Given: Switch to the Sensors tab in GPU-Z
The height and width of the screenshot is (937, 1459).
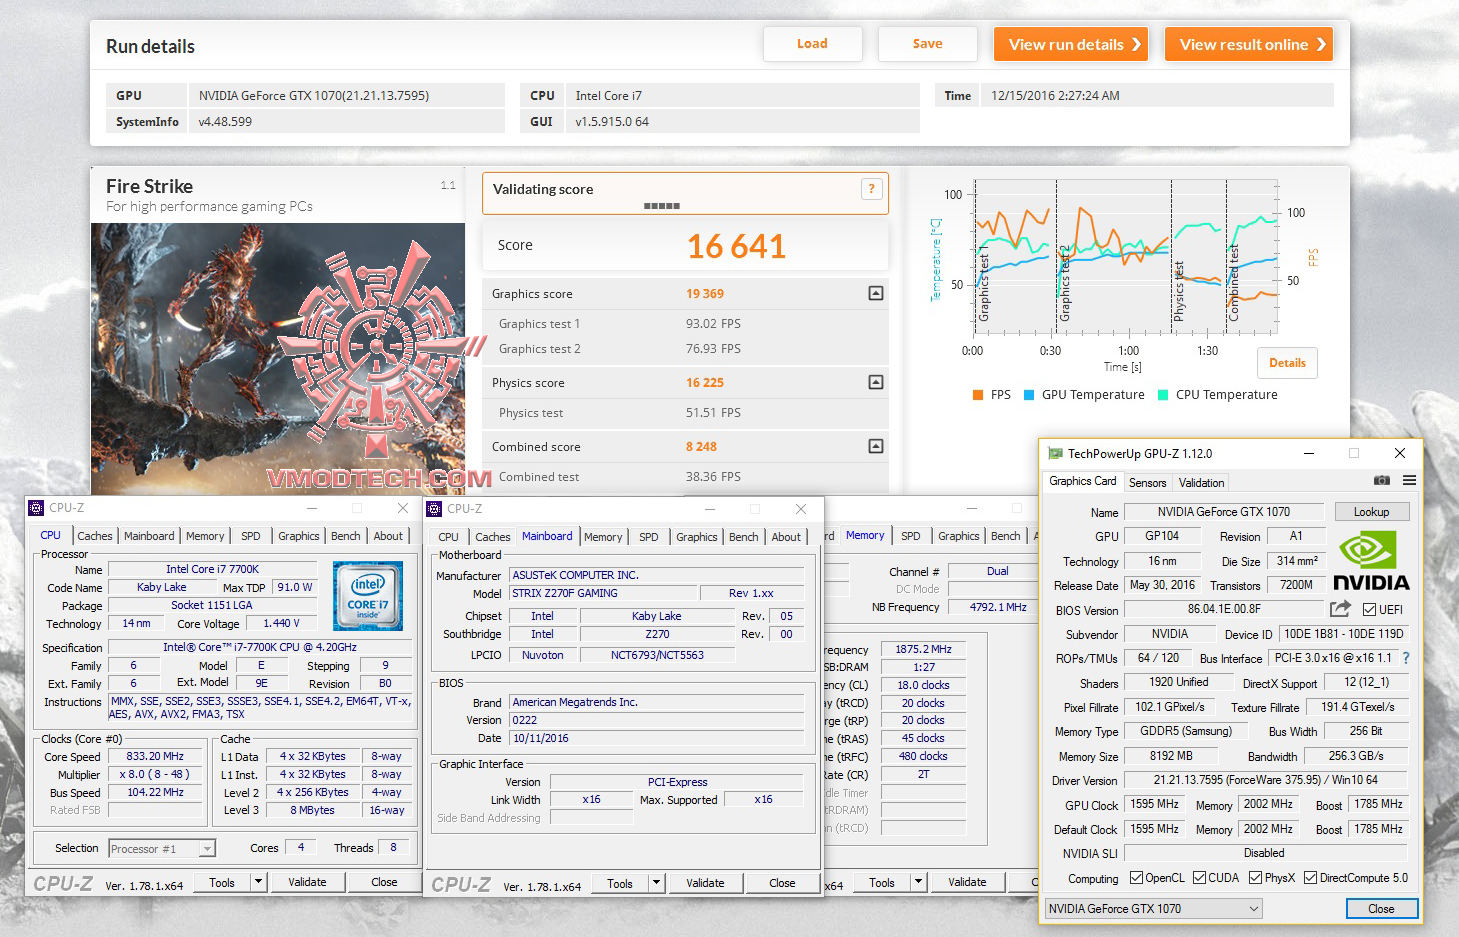Looking at the screenshot, I should tap(1148, 482).
